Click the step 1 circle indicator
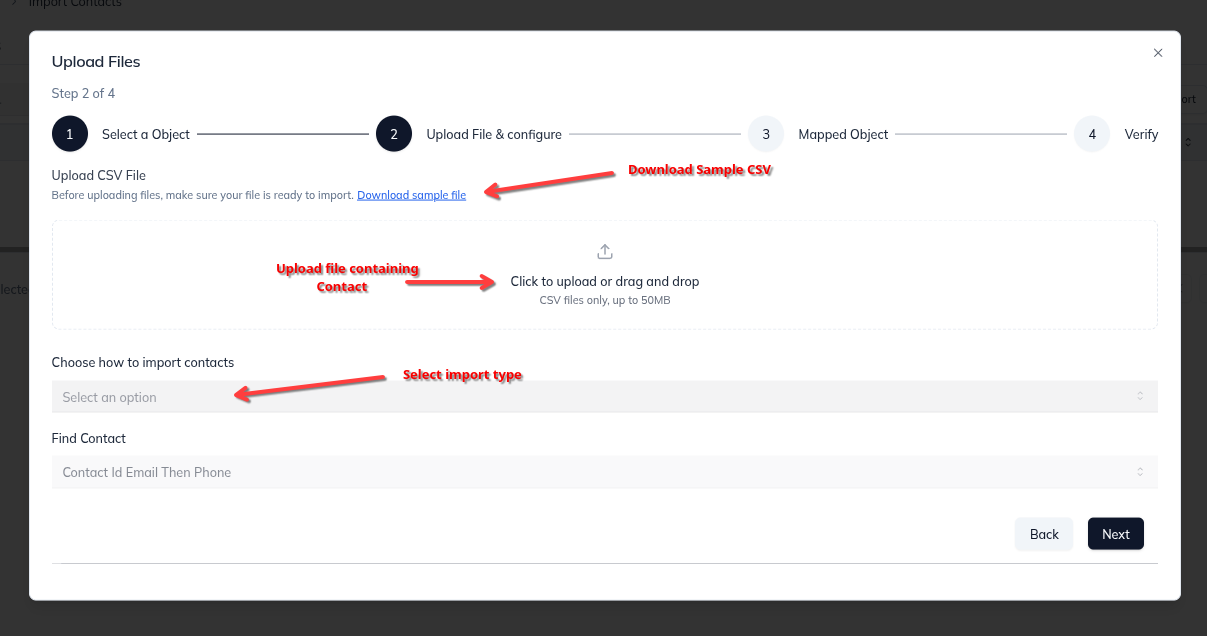The image size is (1207, 636). [x=70, y=134]
